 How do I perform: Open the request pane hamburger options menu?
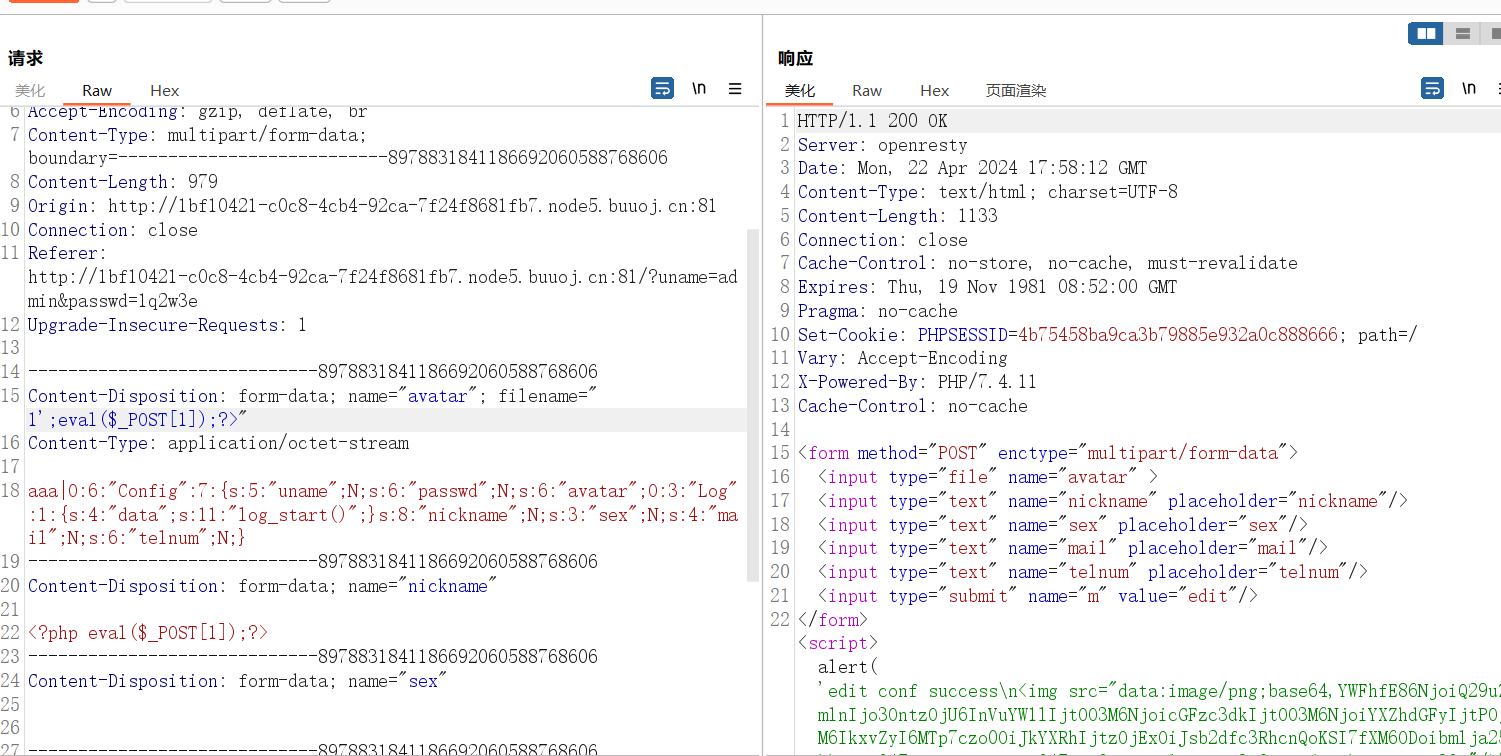coord(735,89)
